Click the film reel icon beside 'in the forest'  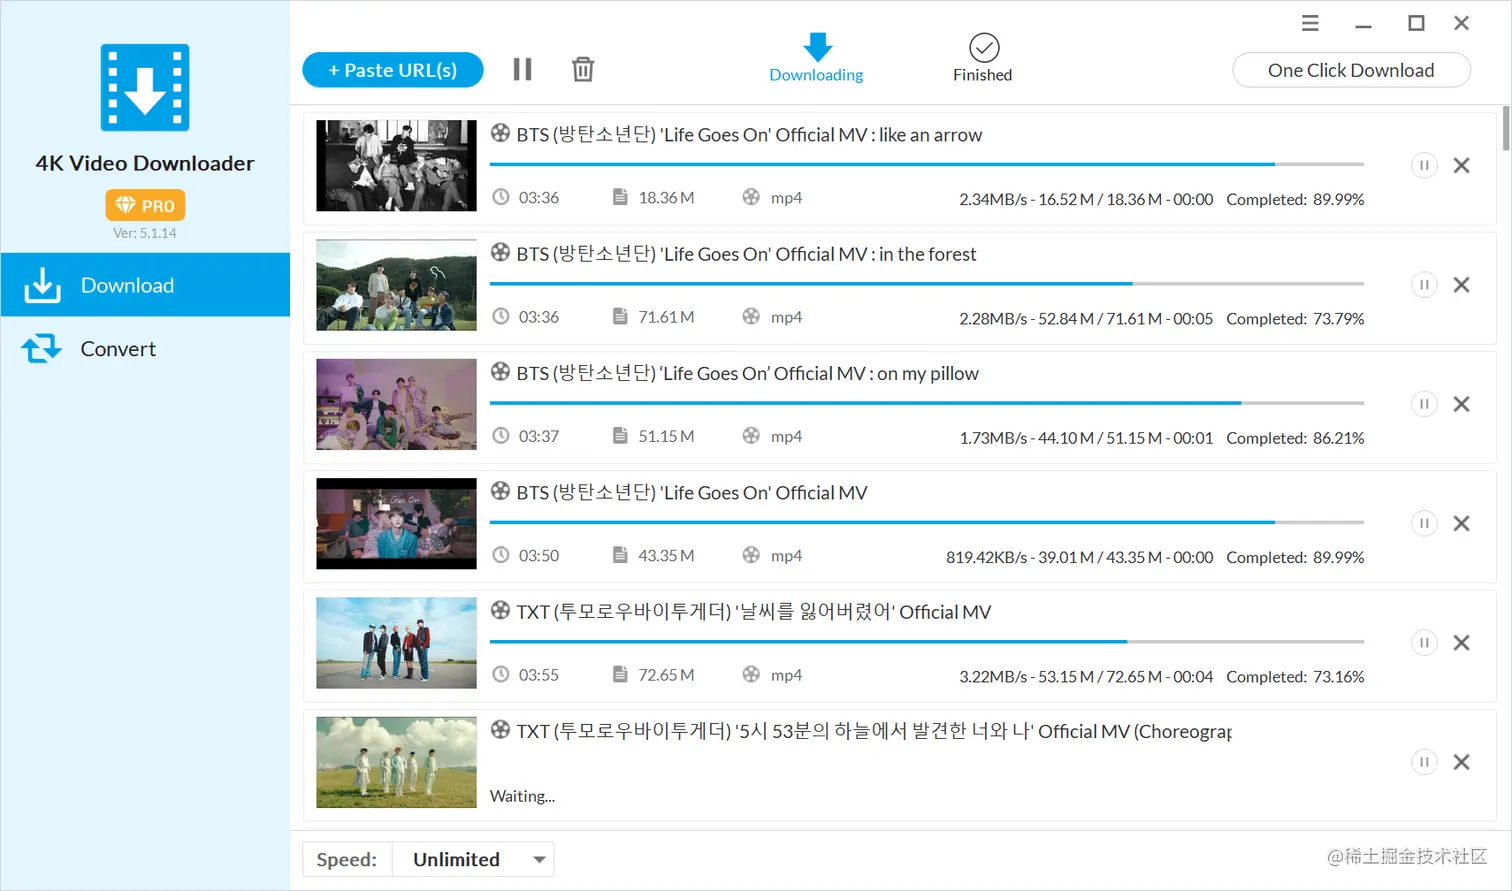(500, 253)
